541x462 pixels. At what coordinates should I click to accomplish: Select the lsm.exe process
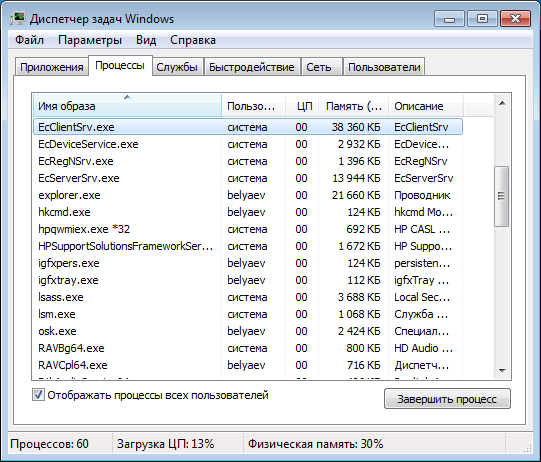coord(248,314)
